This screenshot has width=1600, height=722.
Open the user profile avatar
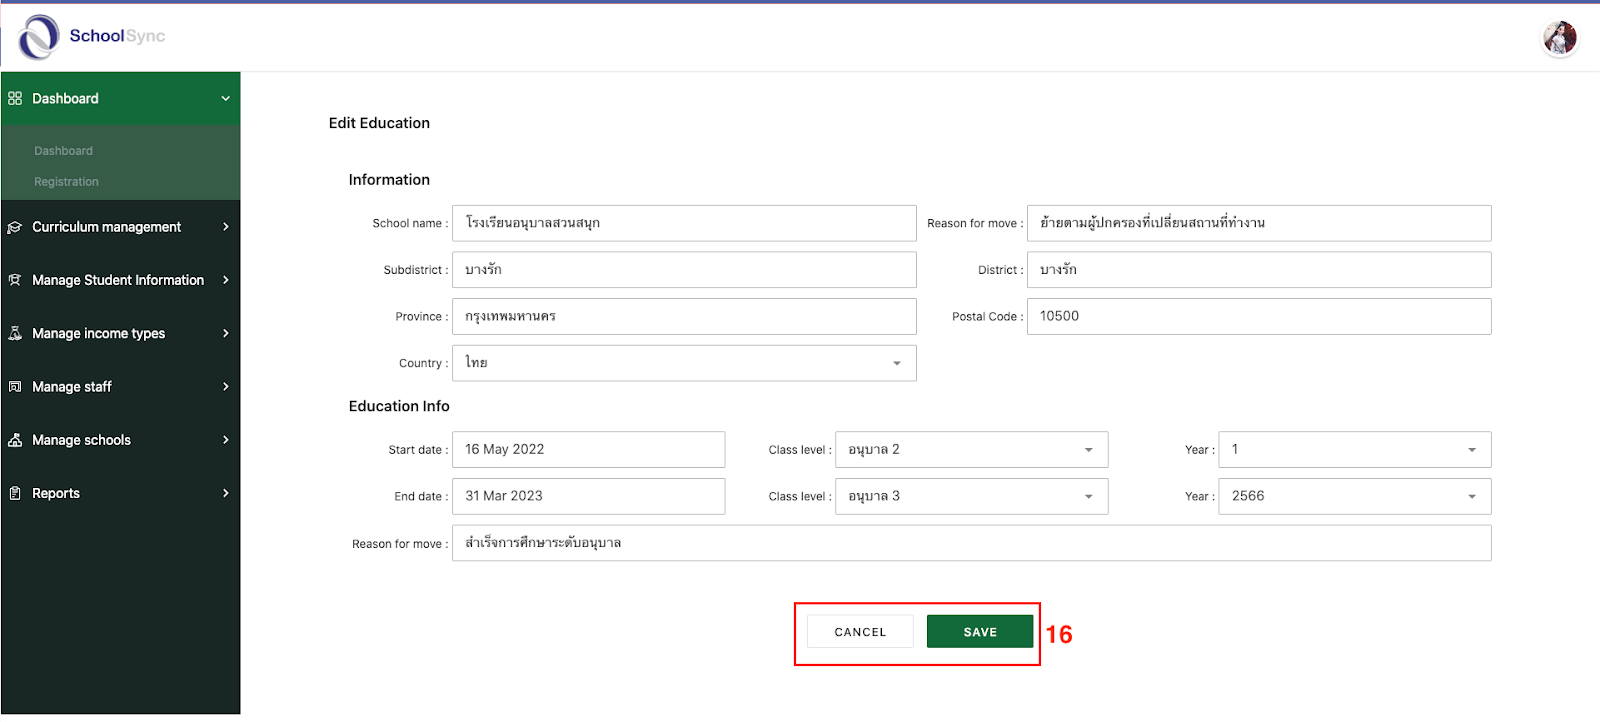[1559, 38]
